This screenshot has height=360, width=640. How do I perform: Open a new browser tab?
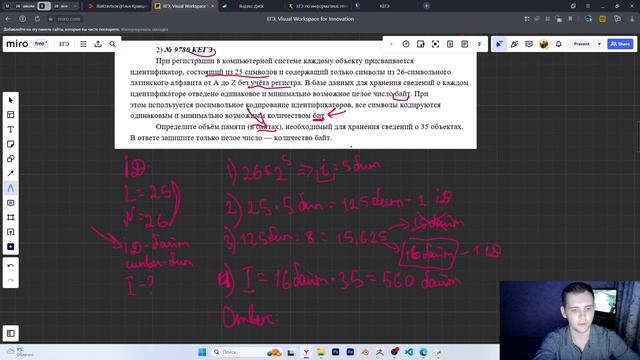click(x=426, y=6)
